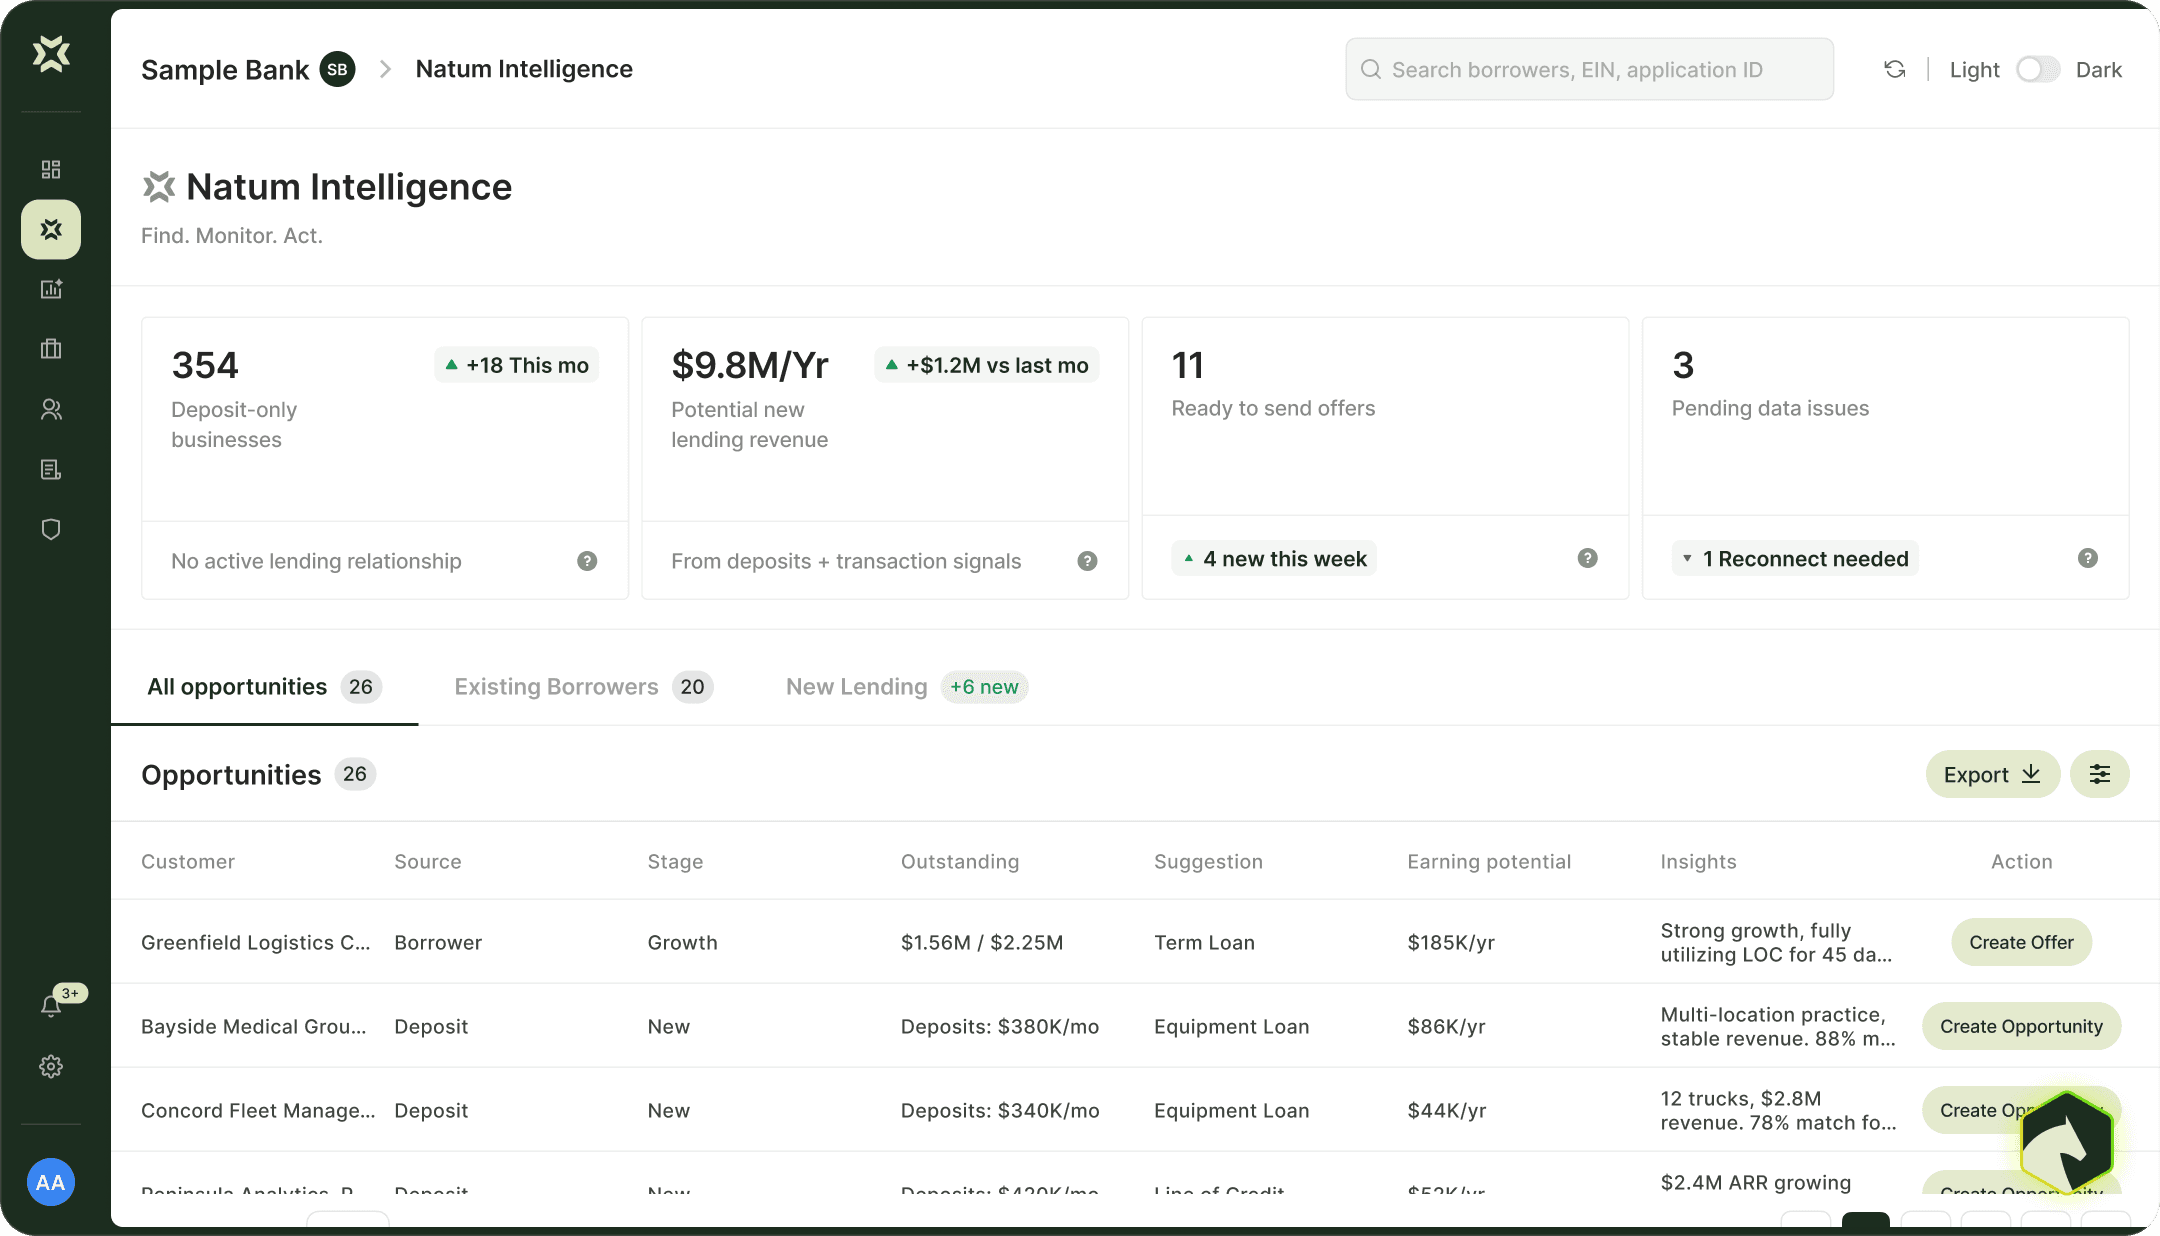Click the Export button
2160x1236 pixels.
pyautogui.click(x=1991, y=774)
